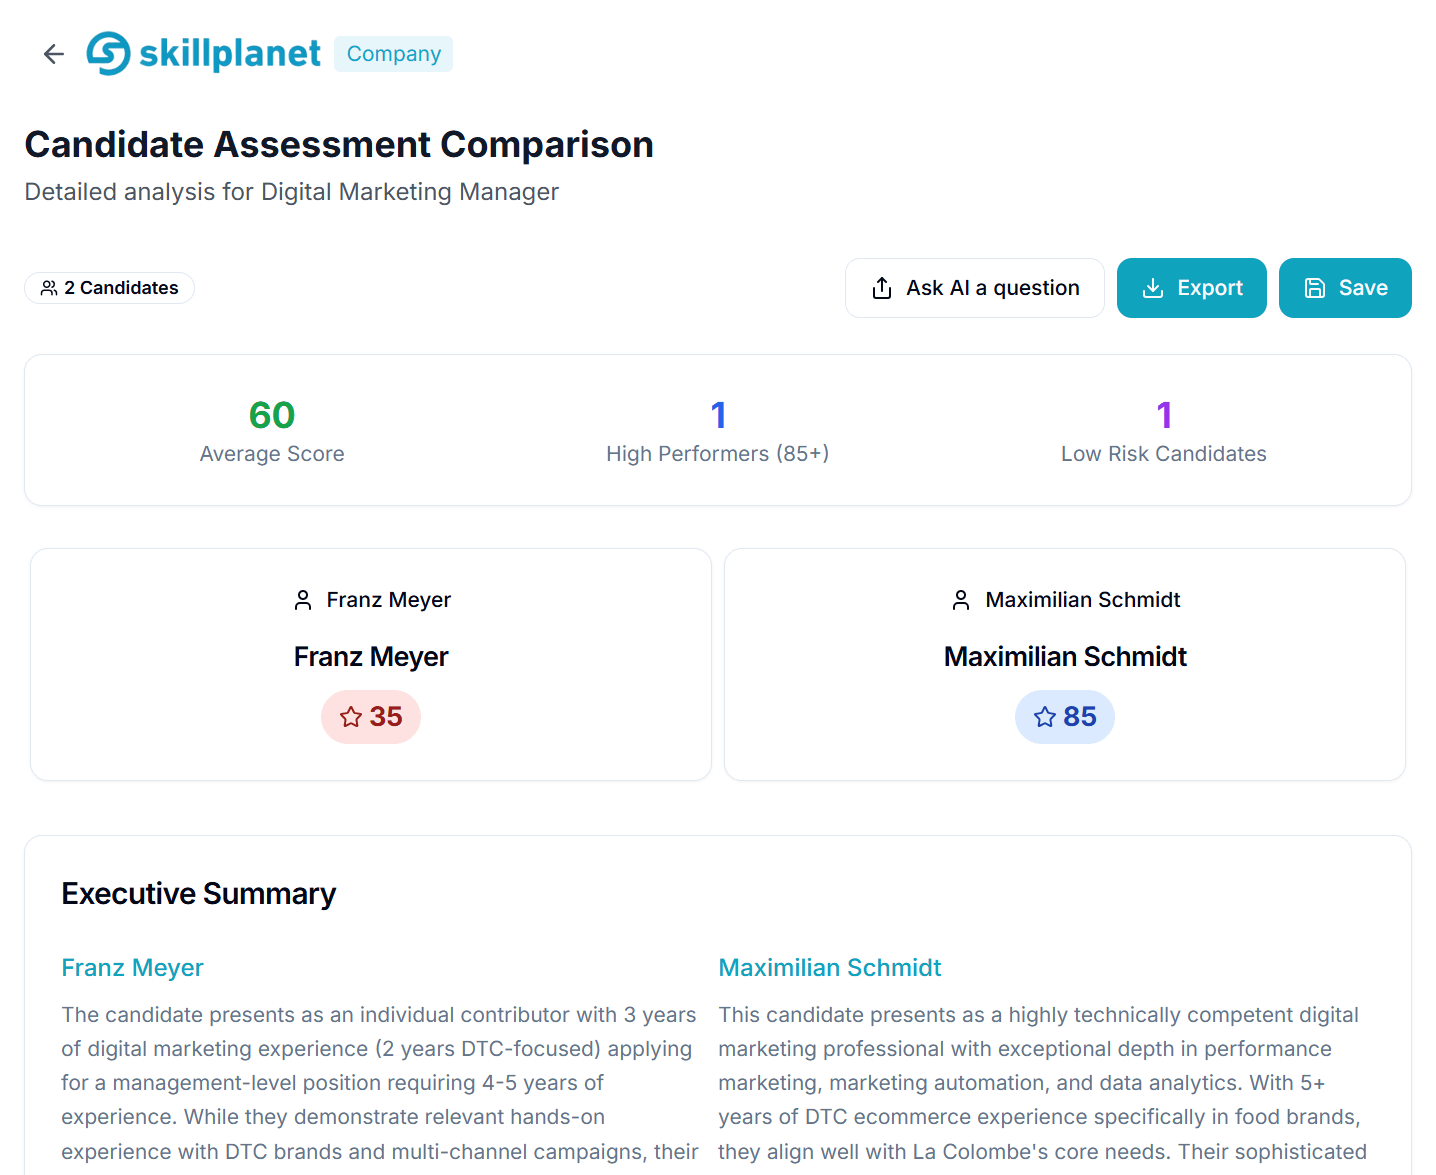The width and height of the screenshot is (1436, 1175).
Task: Export the candidate comparison
Action: pos(1191,288)
